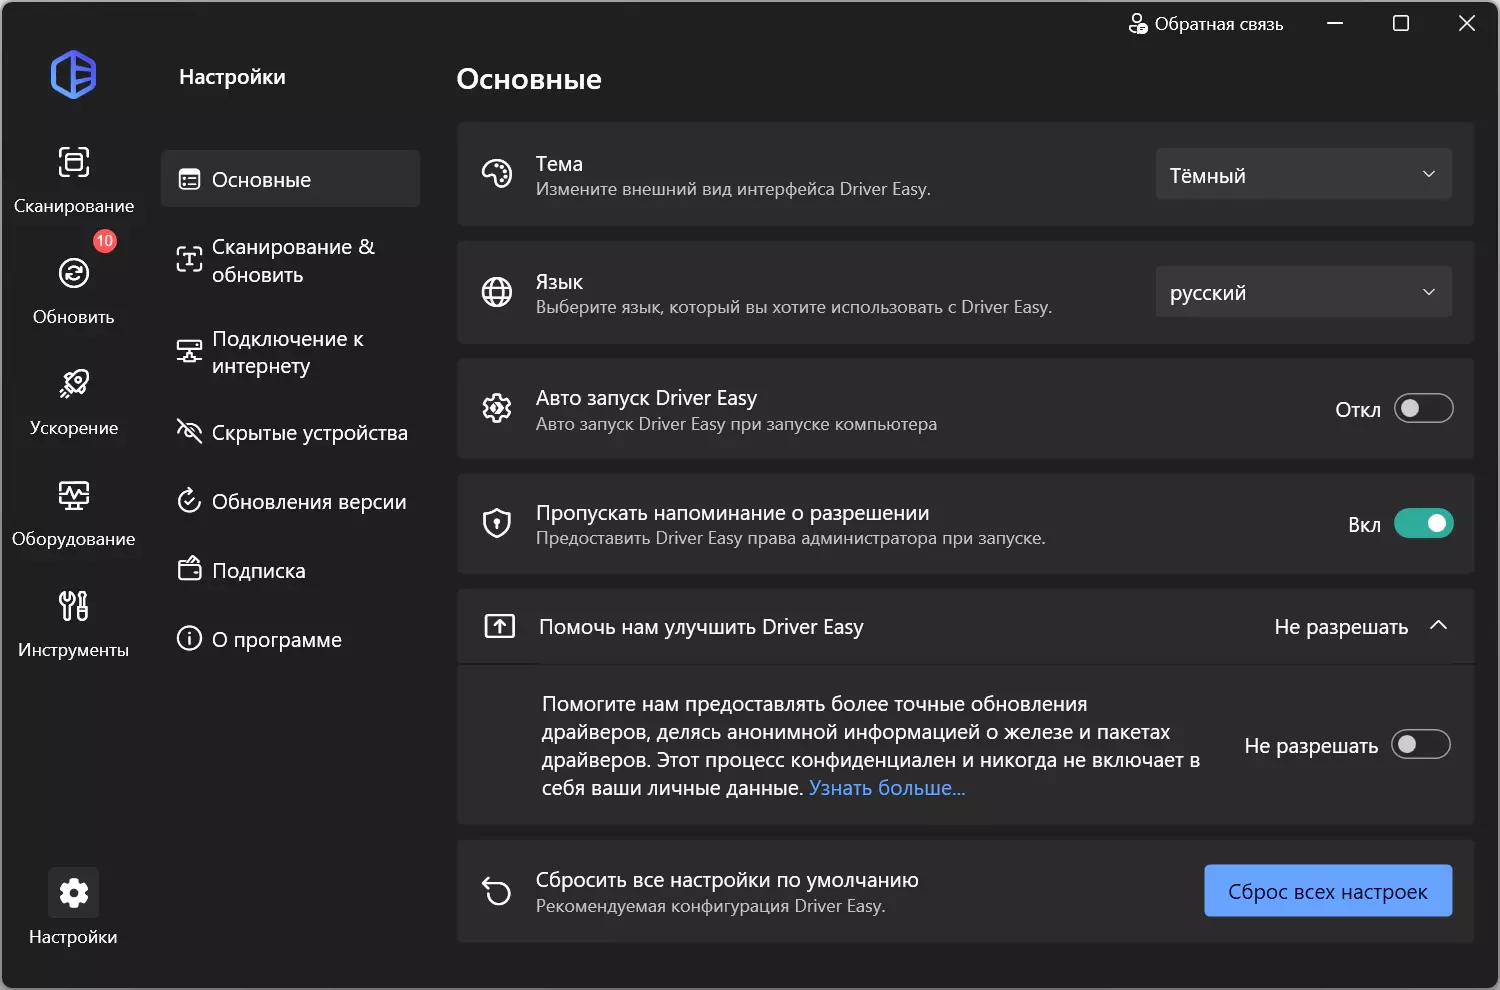Image resolution: width=1500 pixels, height=990 pixels.
Task: Click Измените внешний вид интерфейса description
Action: click(x=733, y=189)
